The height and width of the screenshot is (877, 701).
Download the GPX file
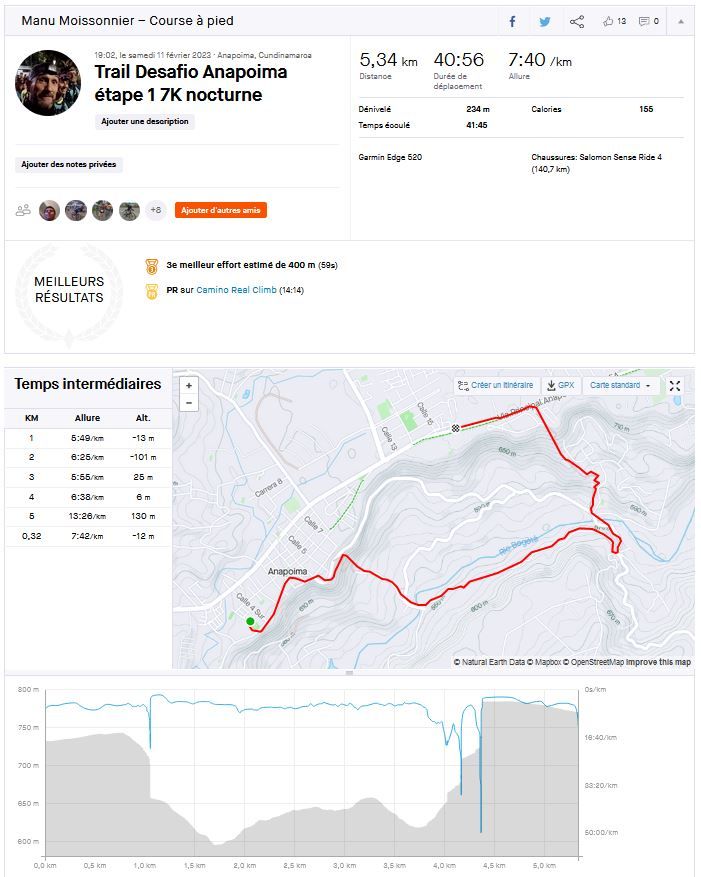(560, 386)
